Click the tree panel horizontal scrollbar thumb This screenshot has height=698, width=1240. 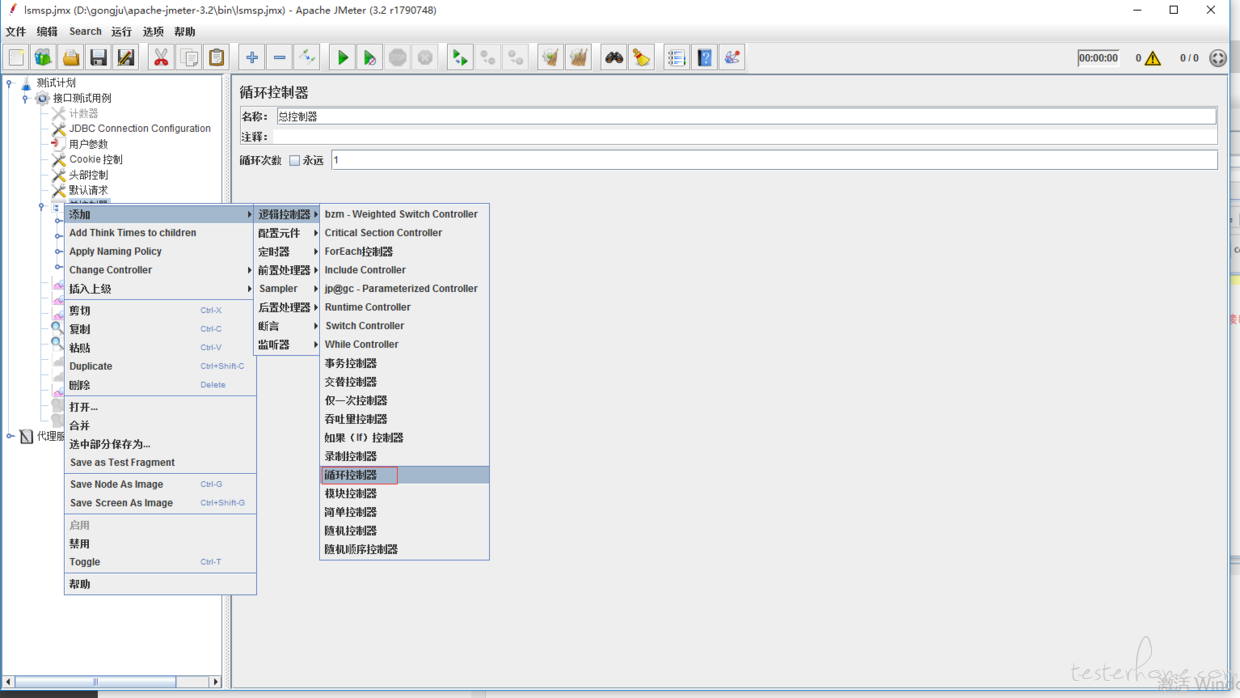[96, 682]
